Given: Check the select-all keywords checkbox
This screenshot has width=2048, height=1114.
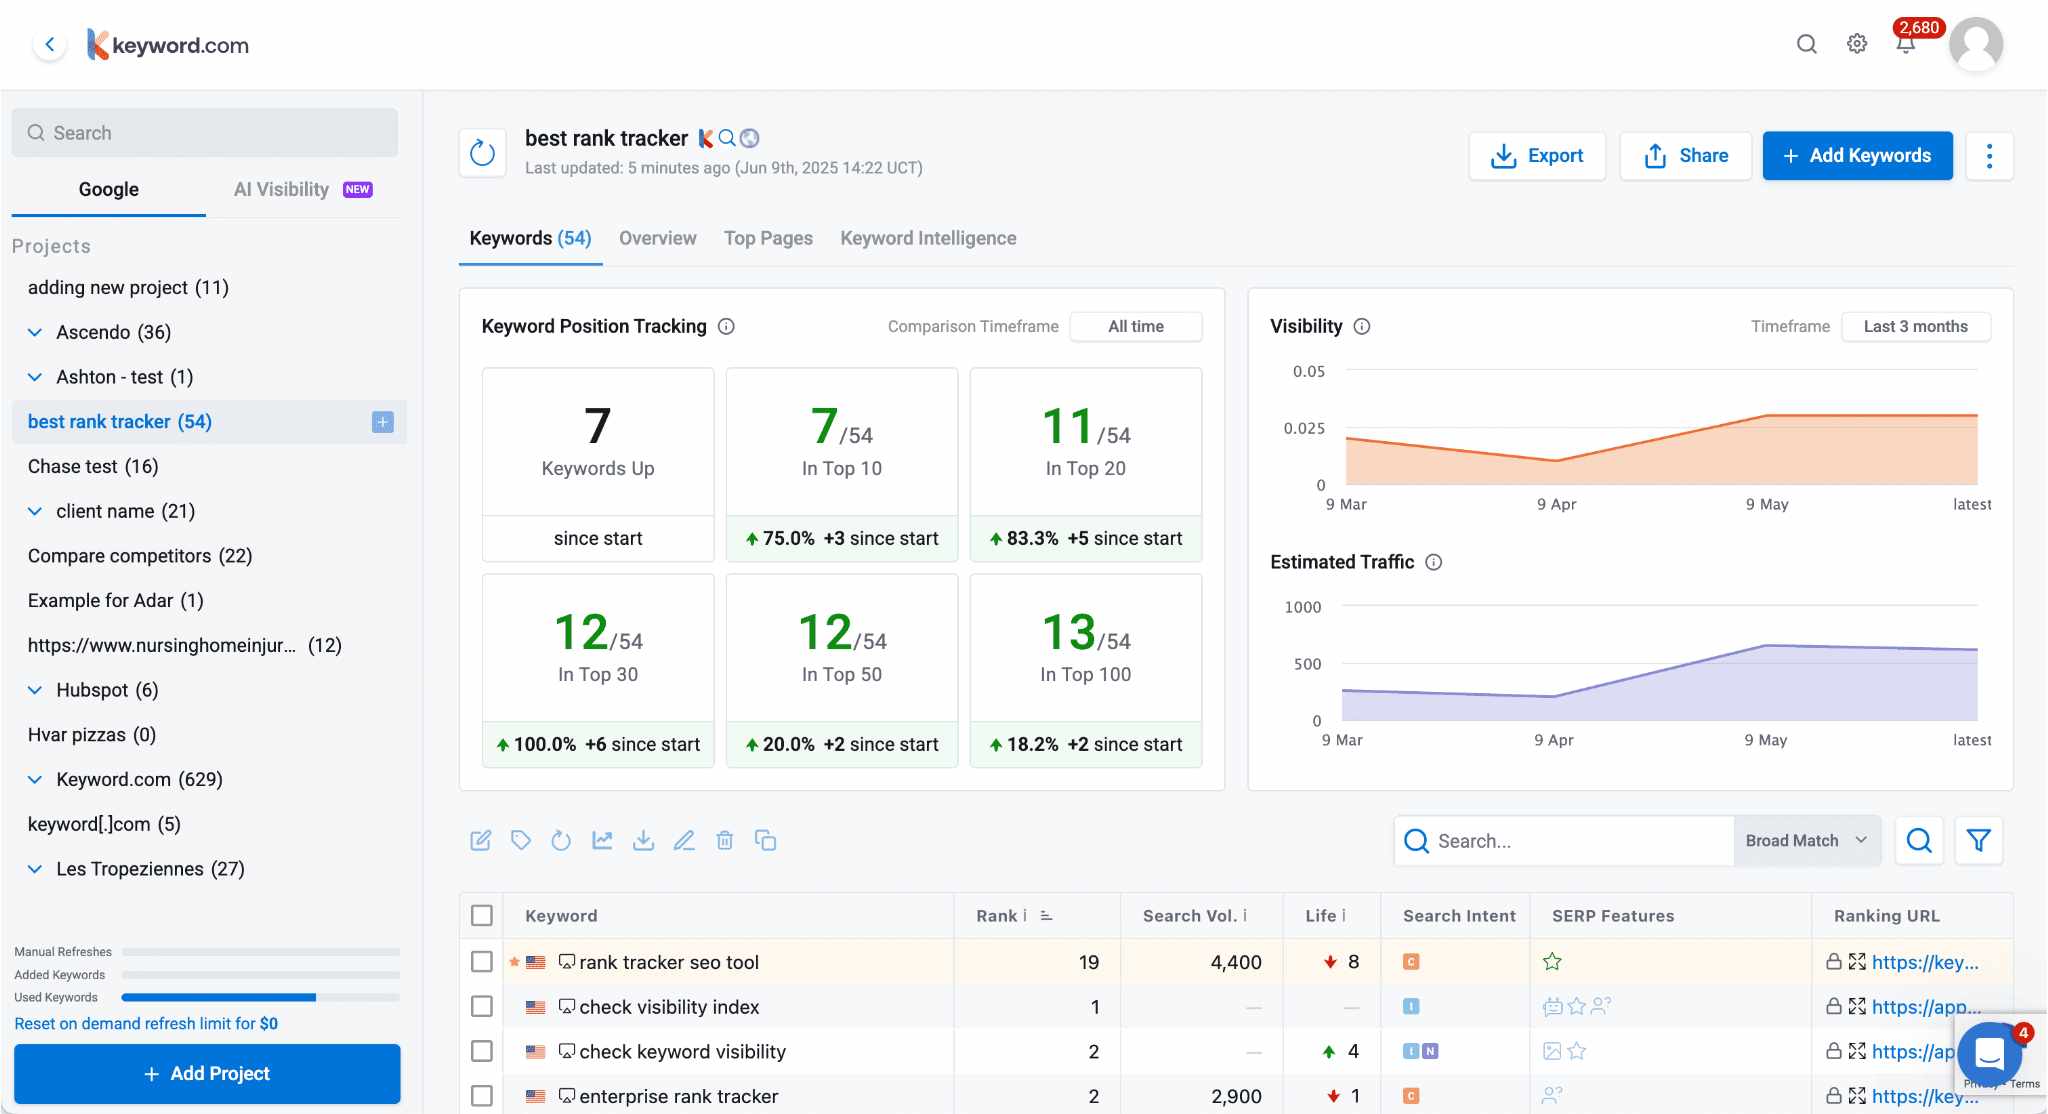Looking at the screenshot, I should point(482,915).
